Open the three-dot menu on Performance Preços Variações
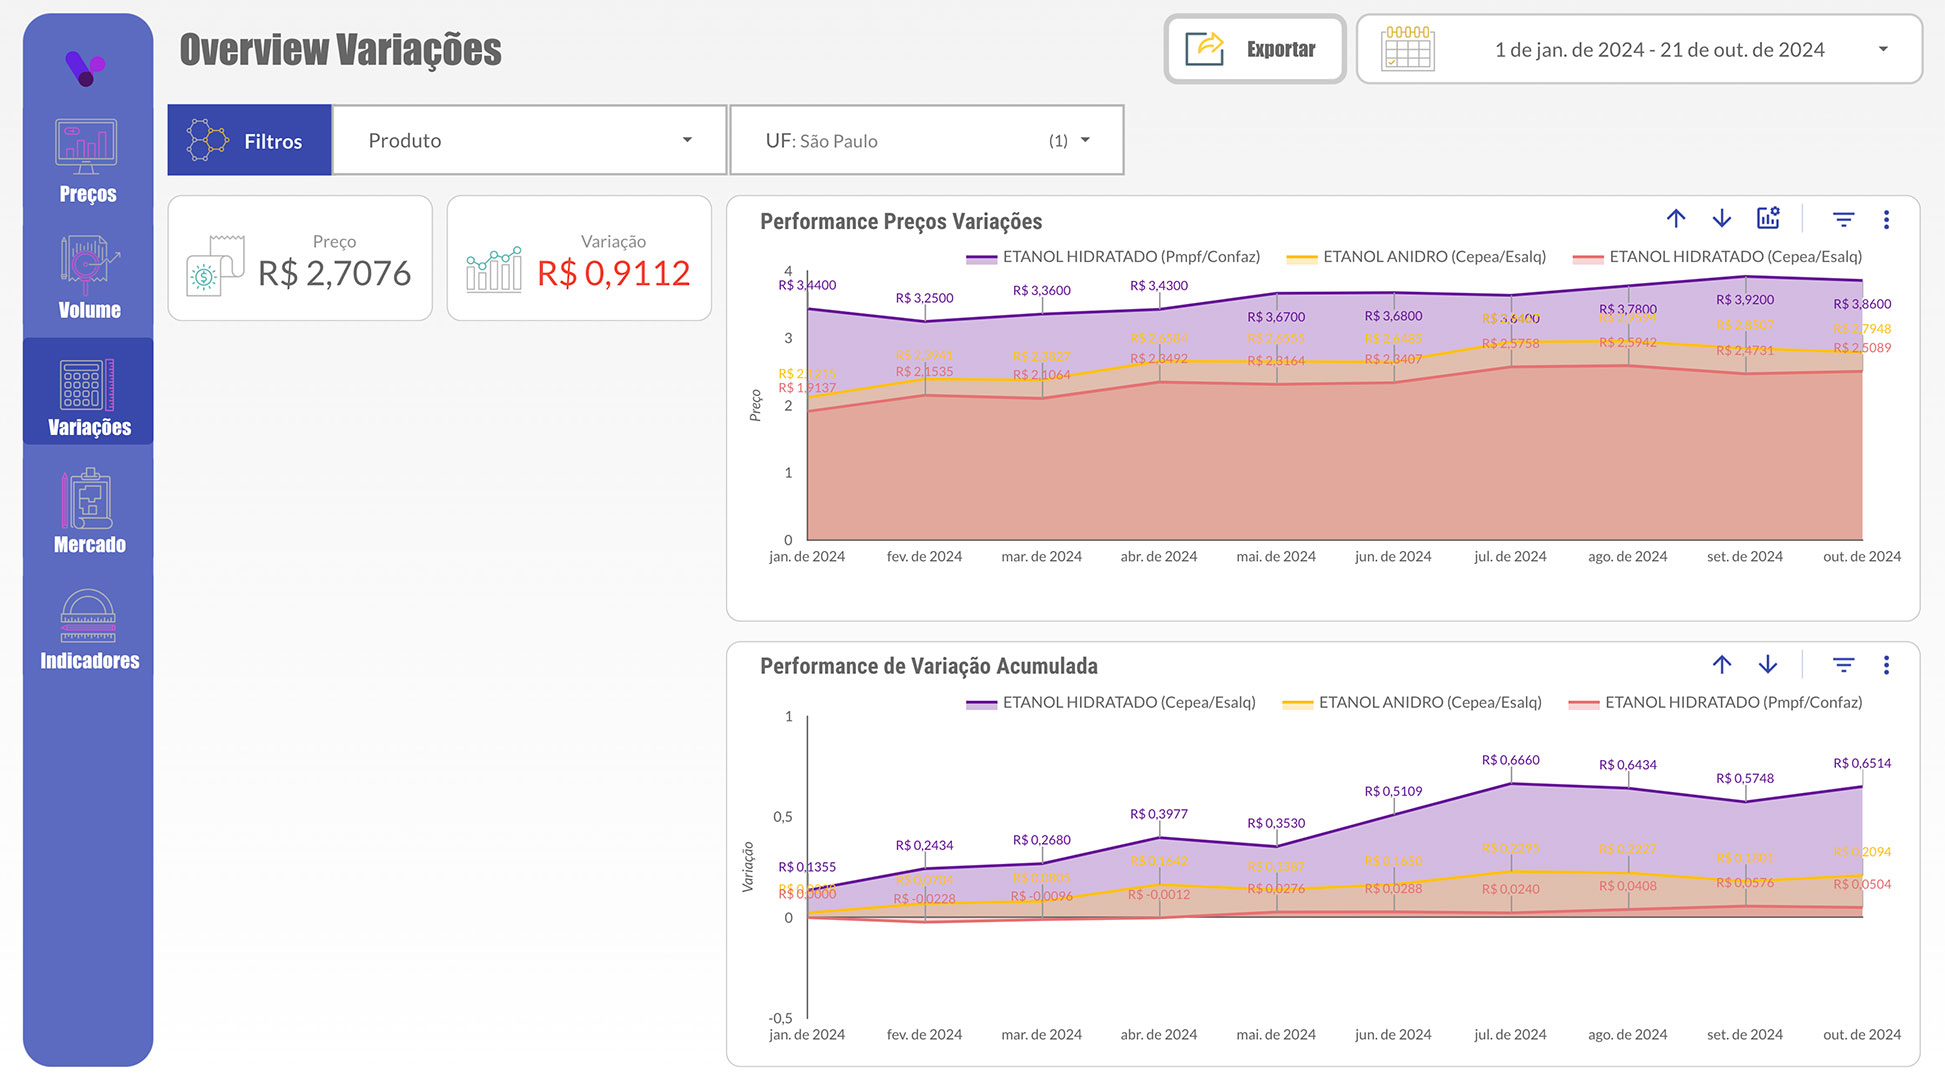The height and width of the screenshot is (1080, 1945). pos(1888,219)
